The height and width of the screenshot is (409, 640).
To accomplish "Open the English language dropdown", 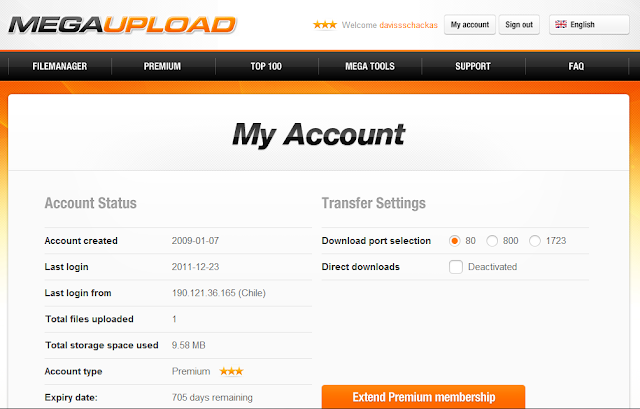I will click(x=589, y=24).
